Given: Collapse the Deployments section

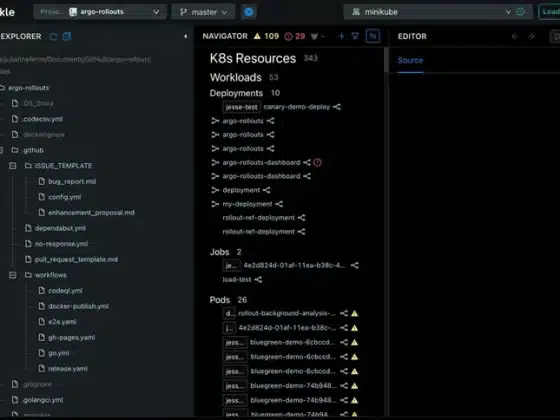Looking at the screenshot, I should pyautogui.click(x=236, y=93).
